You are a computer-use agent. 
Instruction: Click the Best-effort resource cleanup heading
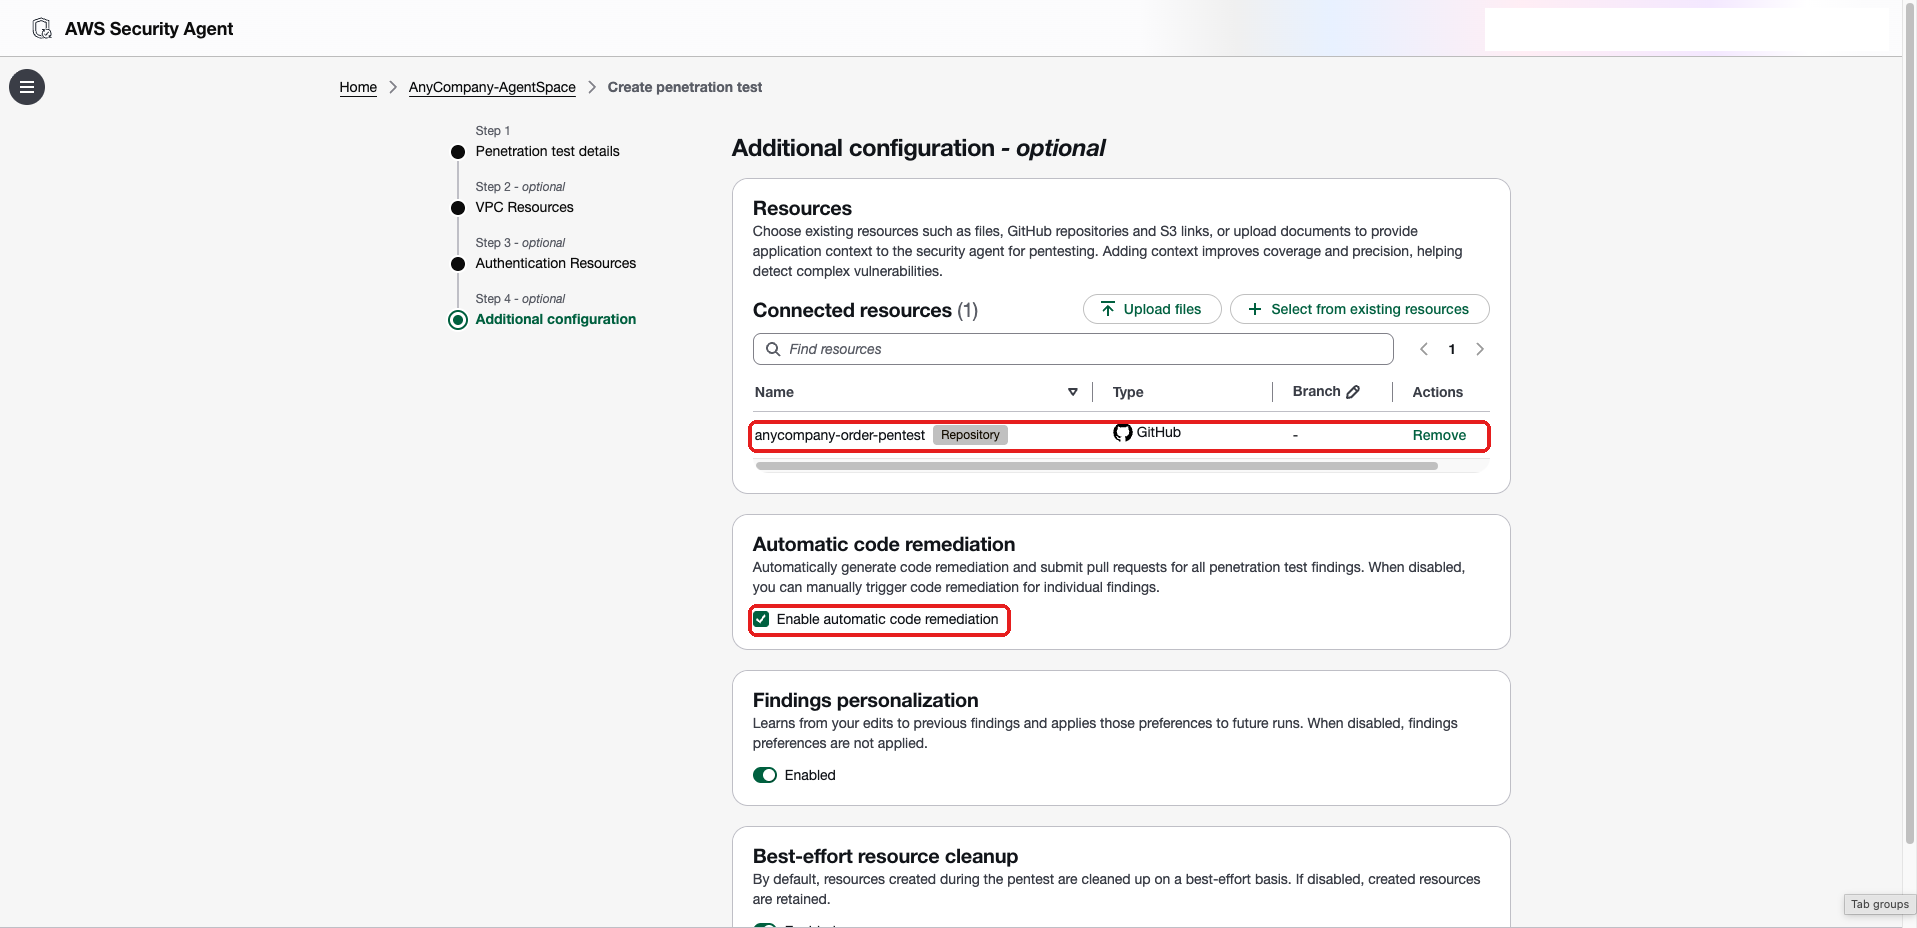pos(885,856)
